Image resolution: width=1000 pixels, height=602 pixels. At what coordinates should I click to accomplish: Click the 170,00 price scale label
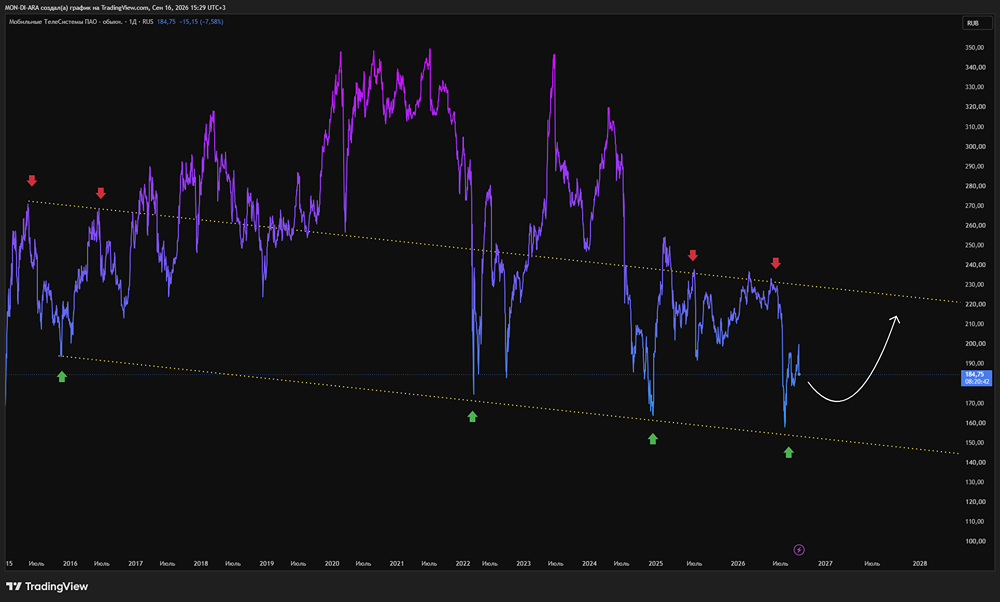point(975,403)
